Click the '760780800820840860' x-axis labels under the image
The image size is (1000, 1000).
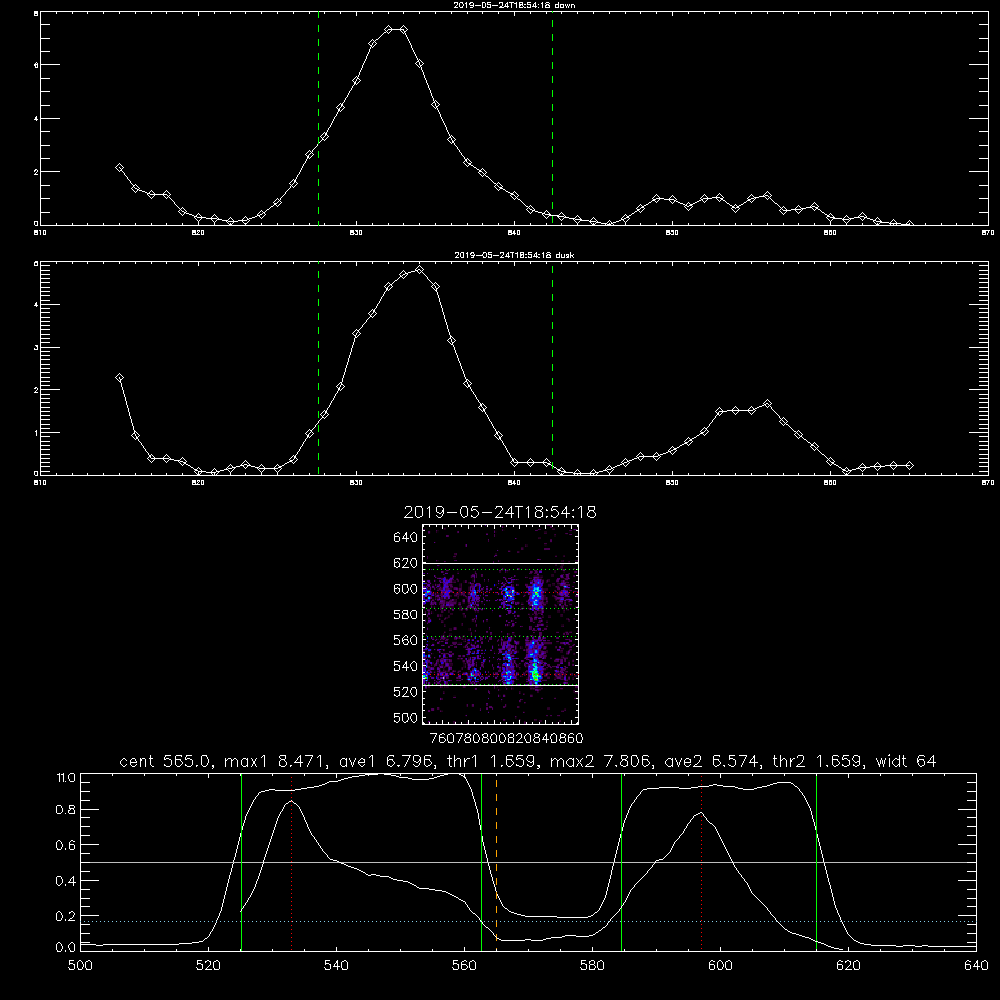[x=506, y=739]
